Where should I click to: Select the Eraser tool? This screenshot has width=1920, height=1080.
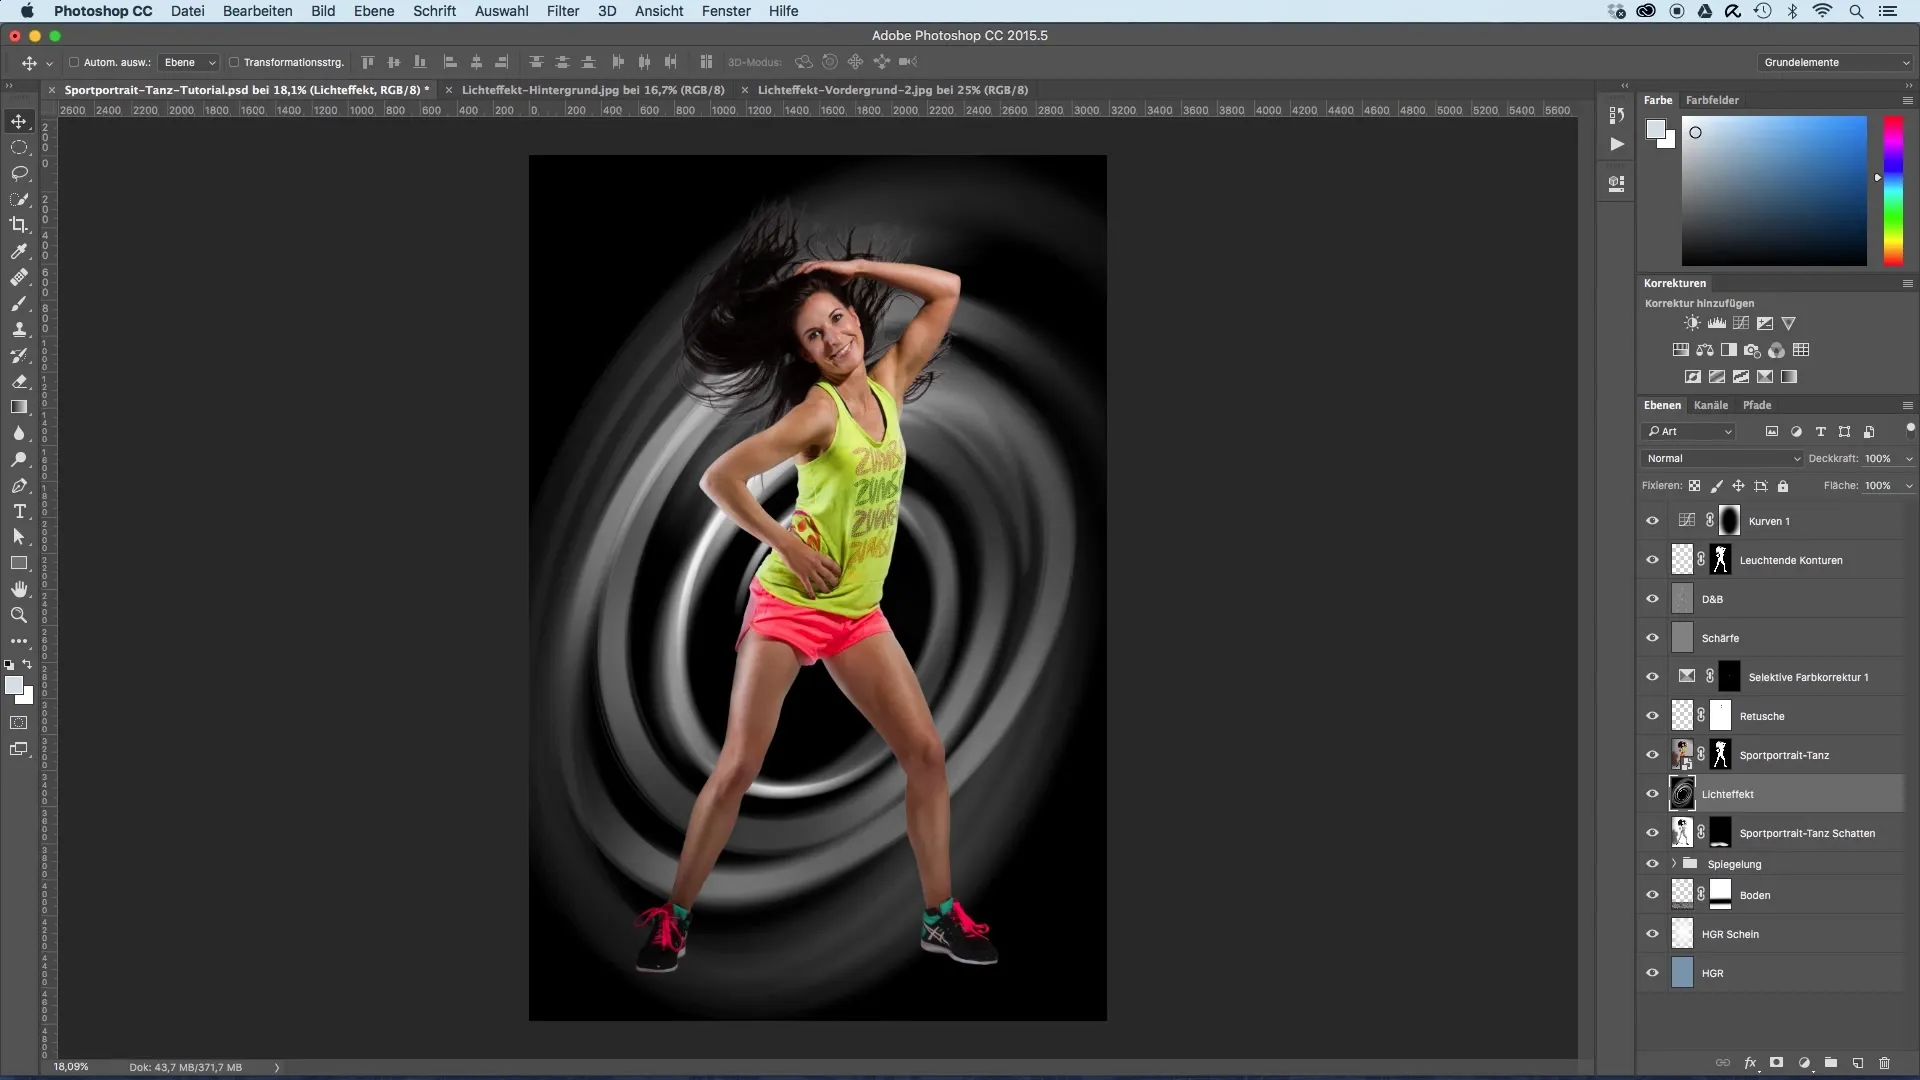point(19,381)
